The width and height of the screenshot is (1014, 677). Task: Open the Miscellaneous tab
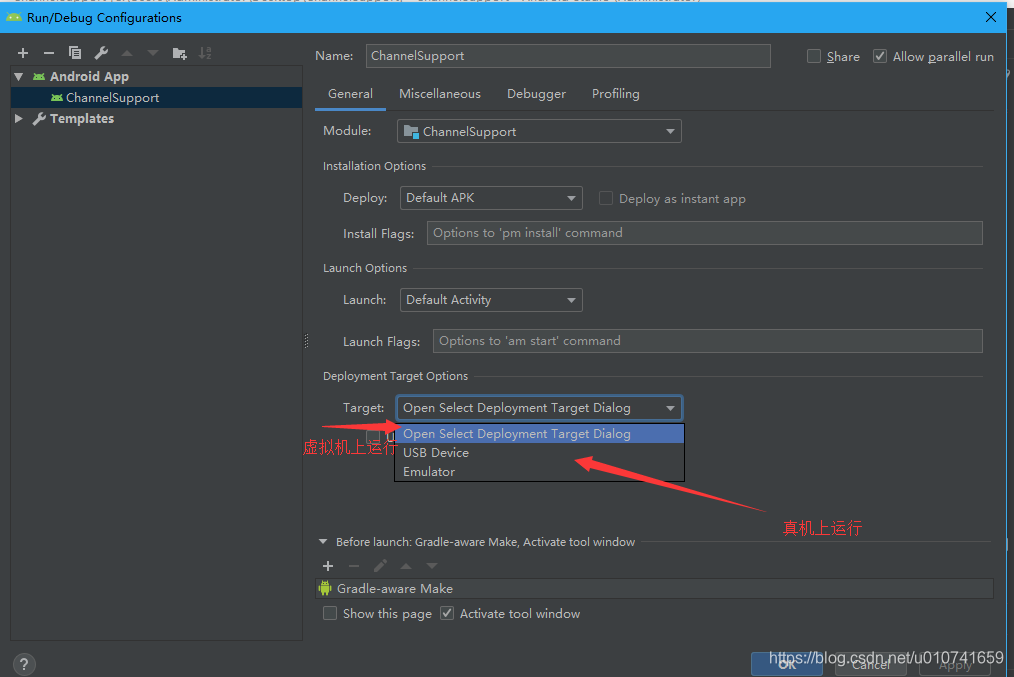440,93
